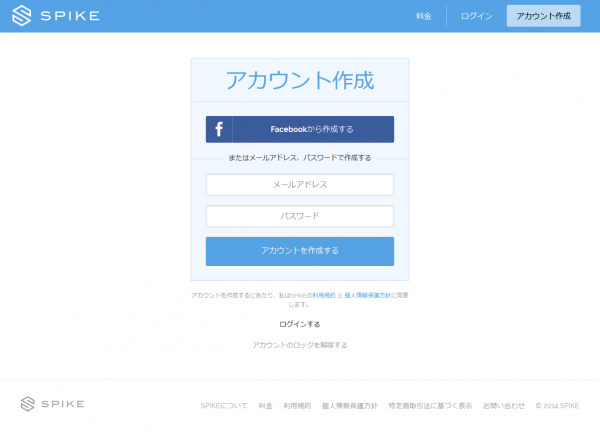The image size is (600, 432).
Task: Open 特定商取引法に基づく表示 in the footer
Action: click(x=430, y=406)
